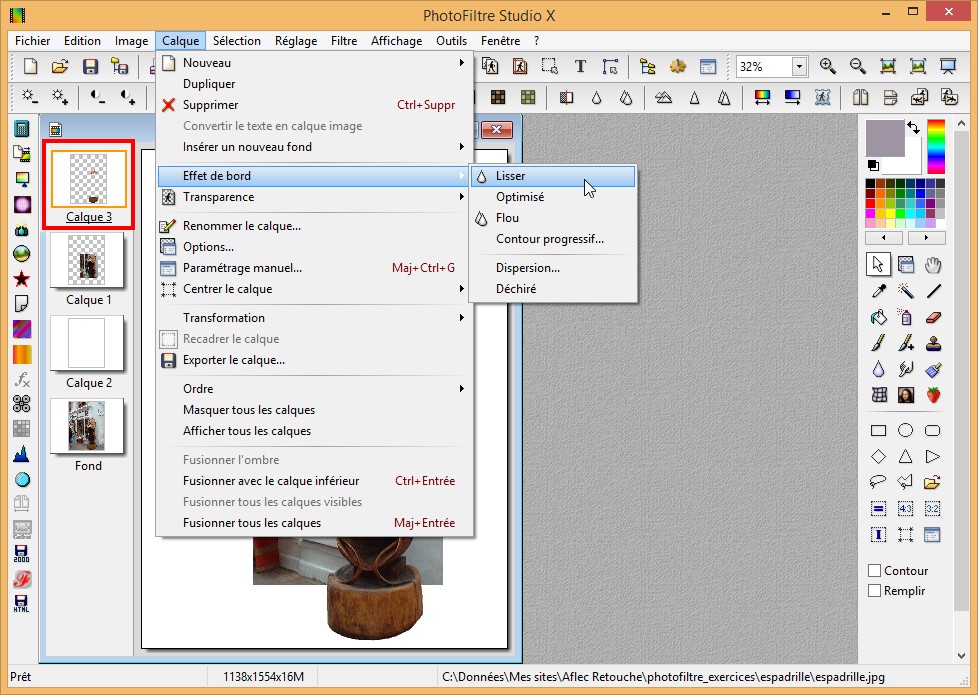Show next palette colors with right arrow
This screenshot has width=978, height=695.
tap(926, 238)
